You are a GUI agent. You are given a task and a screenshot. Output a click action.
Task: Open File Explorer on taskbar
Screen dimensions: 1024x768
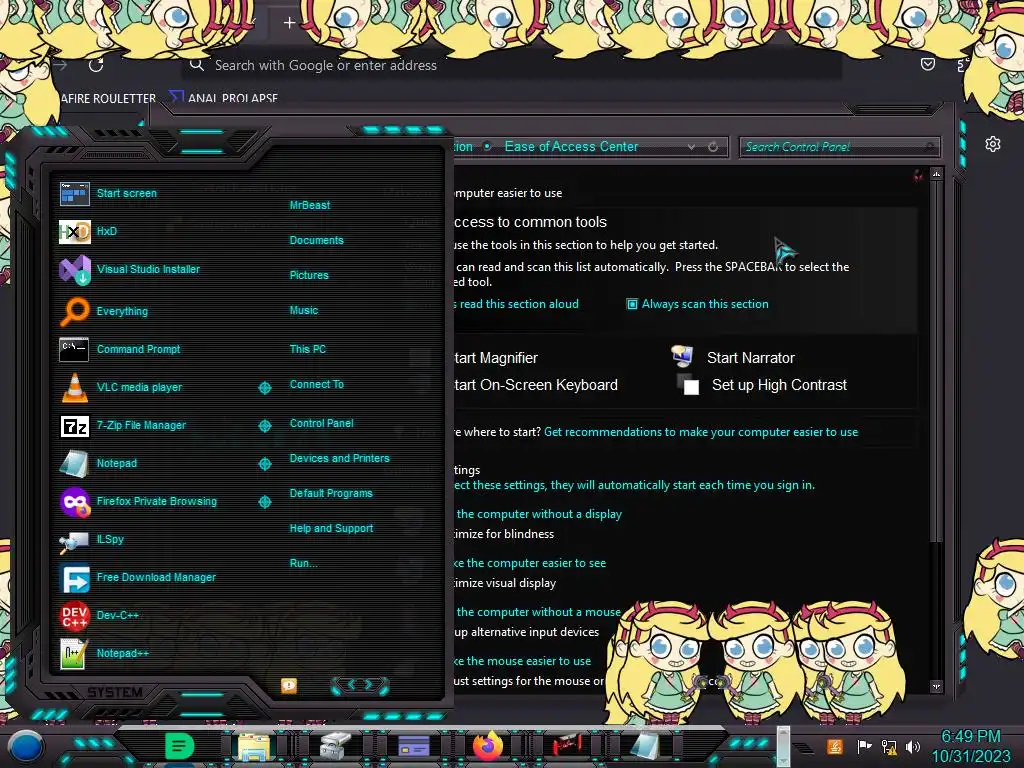tap(253, 746)
